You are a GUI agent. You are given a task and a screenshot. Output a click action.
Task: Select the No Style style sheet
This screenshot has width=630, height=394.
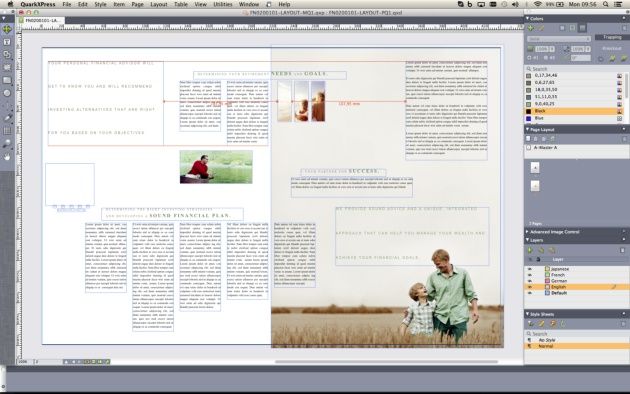point(577,340)
